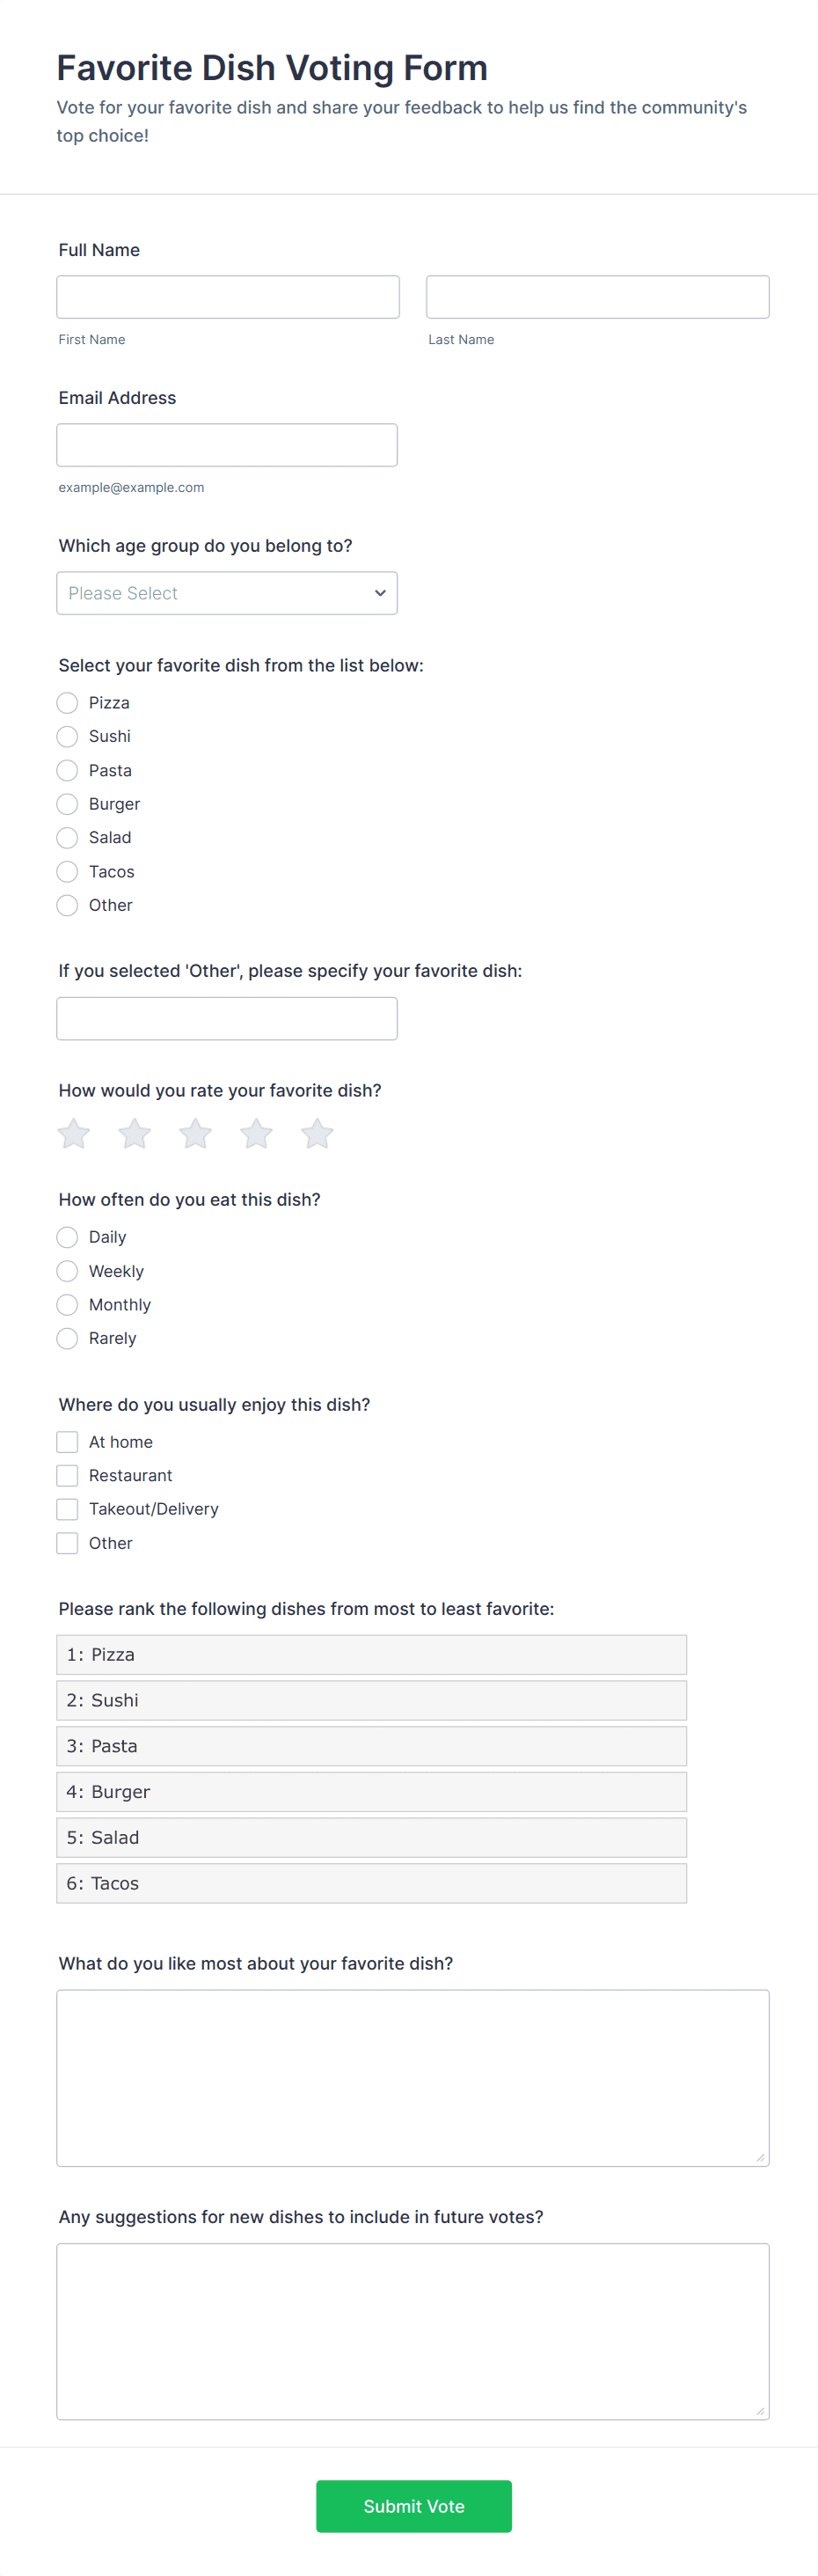Check the At home checkbox
Viewport: 818px width, 2576px height.
pyautogui.click(x=68, y=1442)
